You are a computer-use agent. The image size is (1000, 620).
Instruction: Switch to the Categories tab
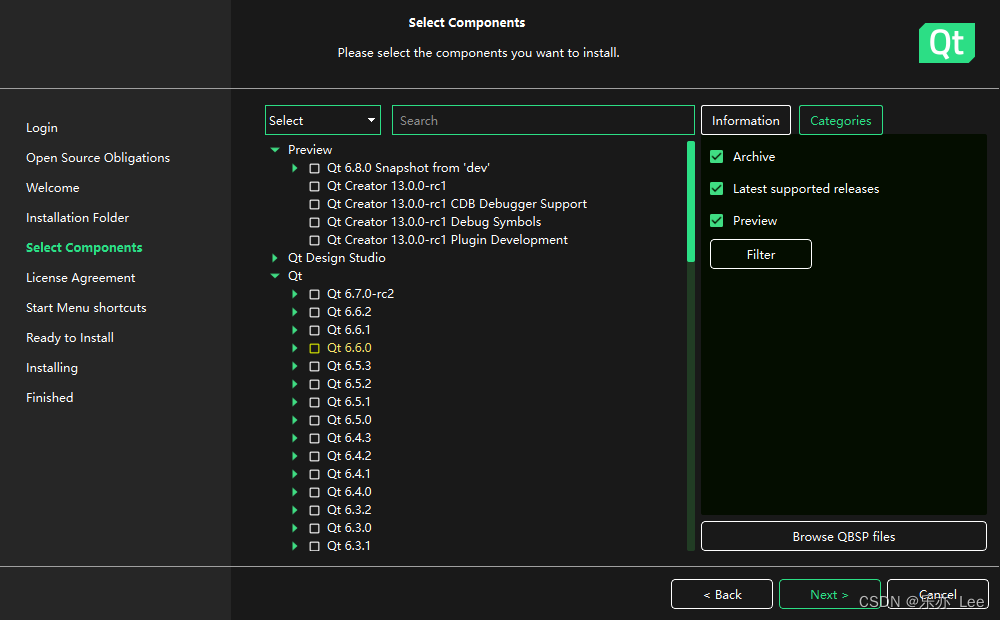click(x=841, y=120)
